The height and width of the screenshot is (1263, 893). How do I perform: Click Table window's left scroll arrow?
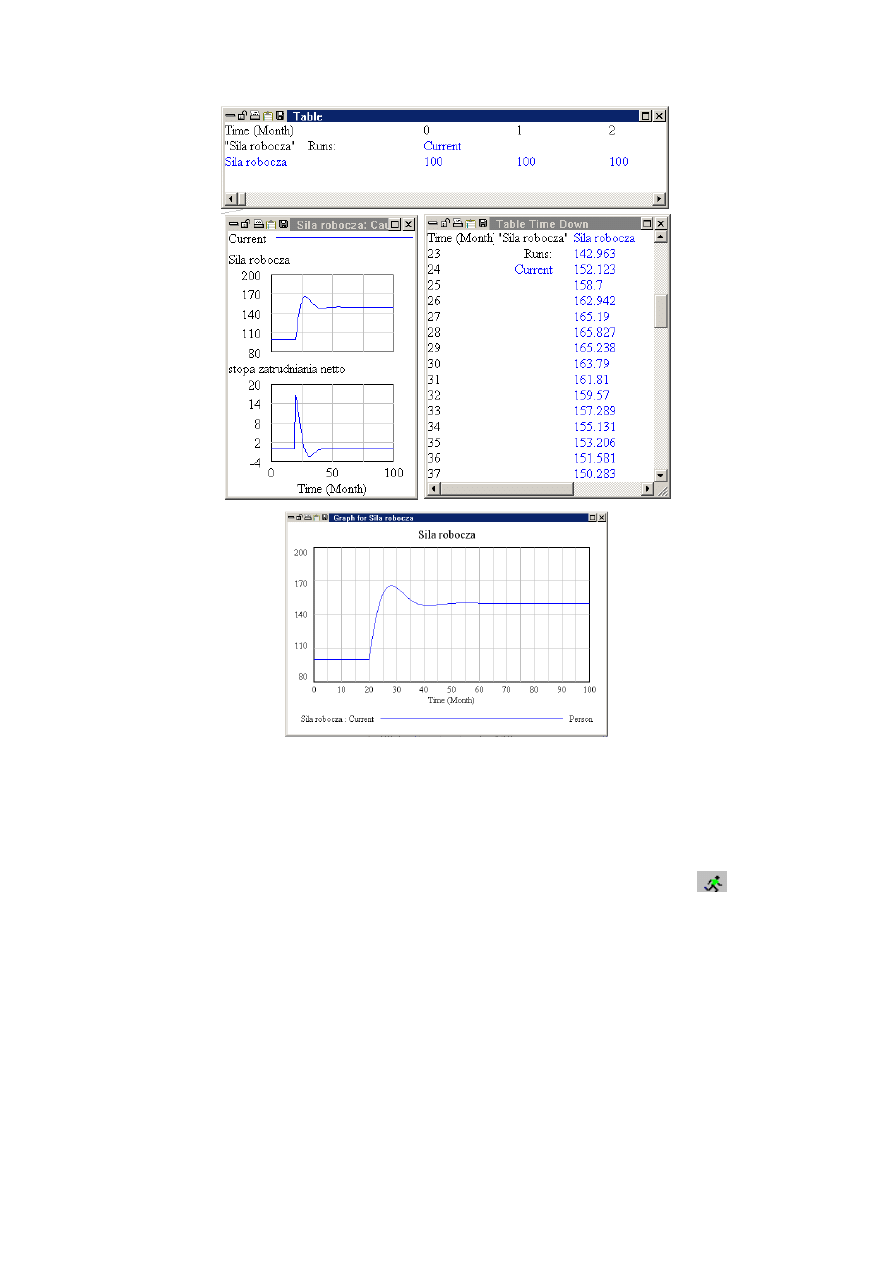tap(231, 199)
